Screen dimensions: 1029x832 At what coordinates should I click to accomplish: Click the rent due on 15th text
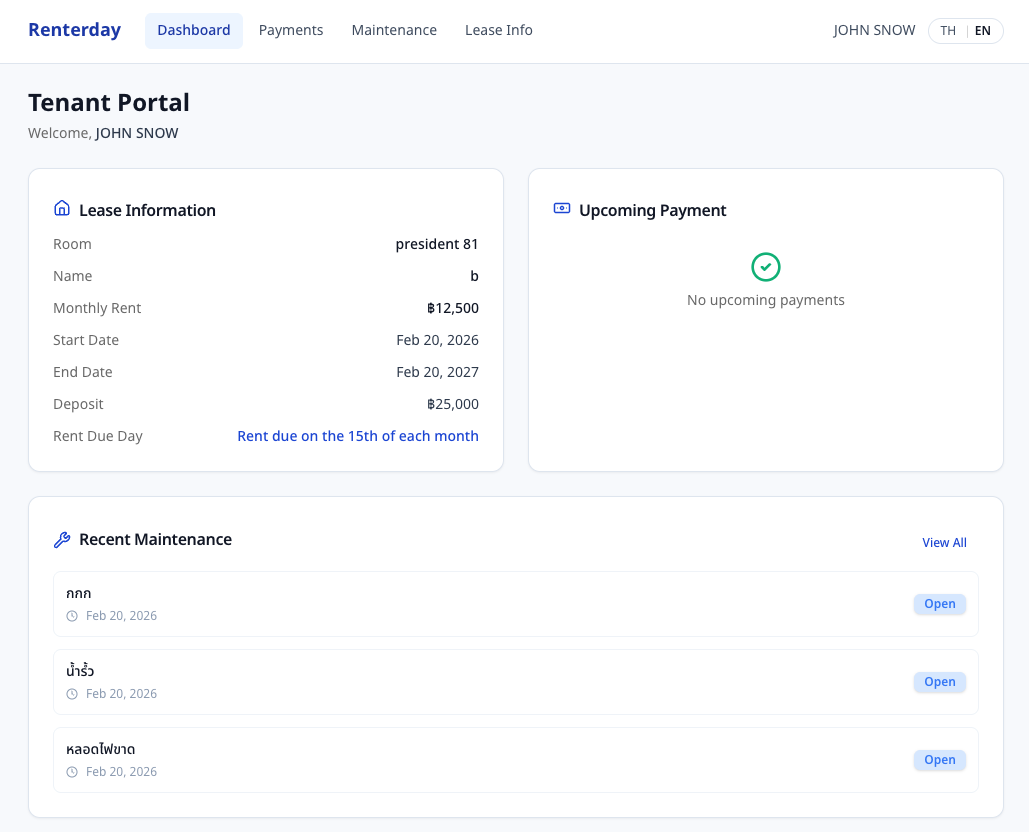coord(358,436)
